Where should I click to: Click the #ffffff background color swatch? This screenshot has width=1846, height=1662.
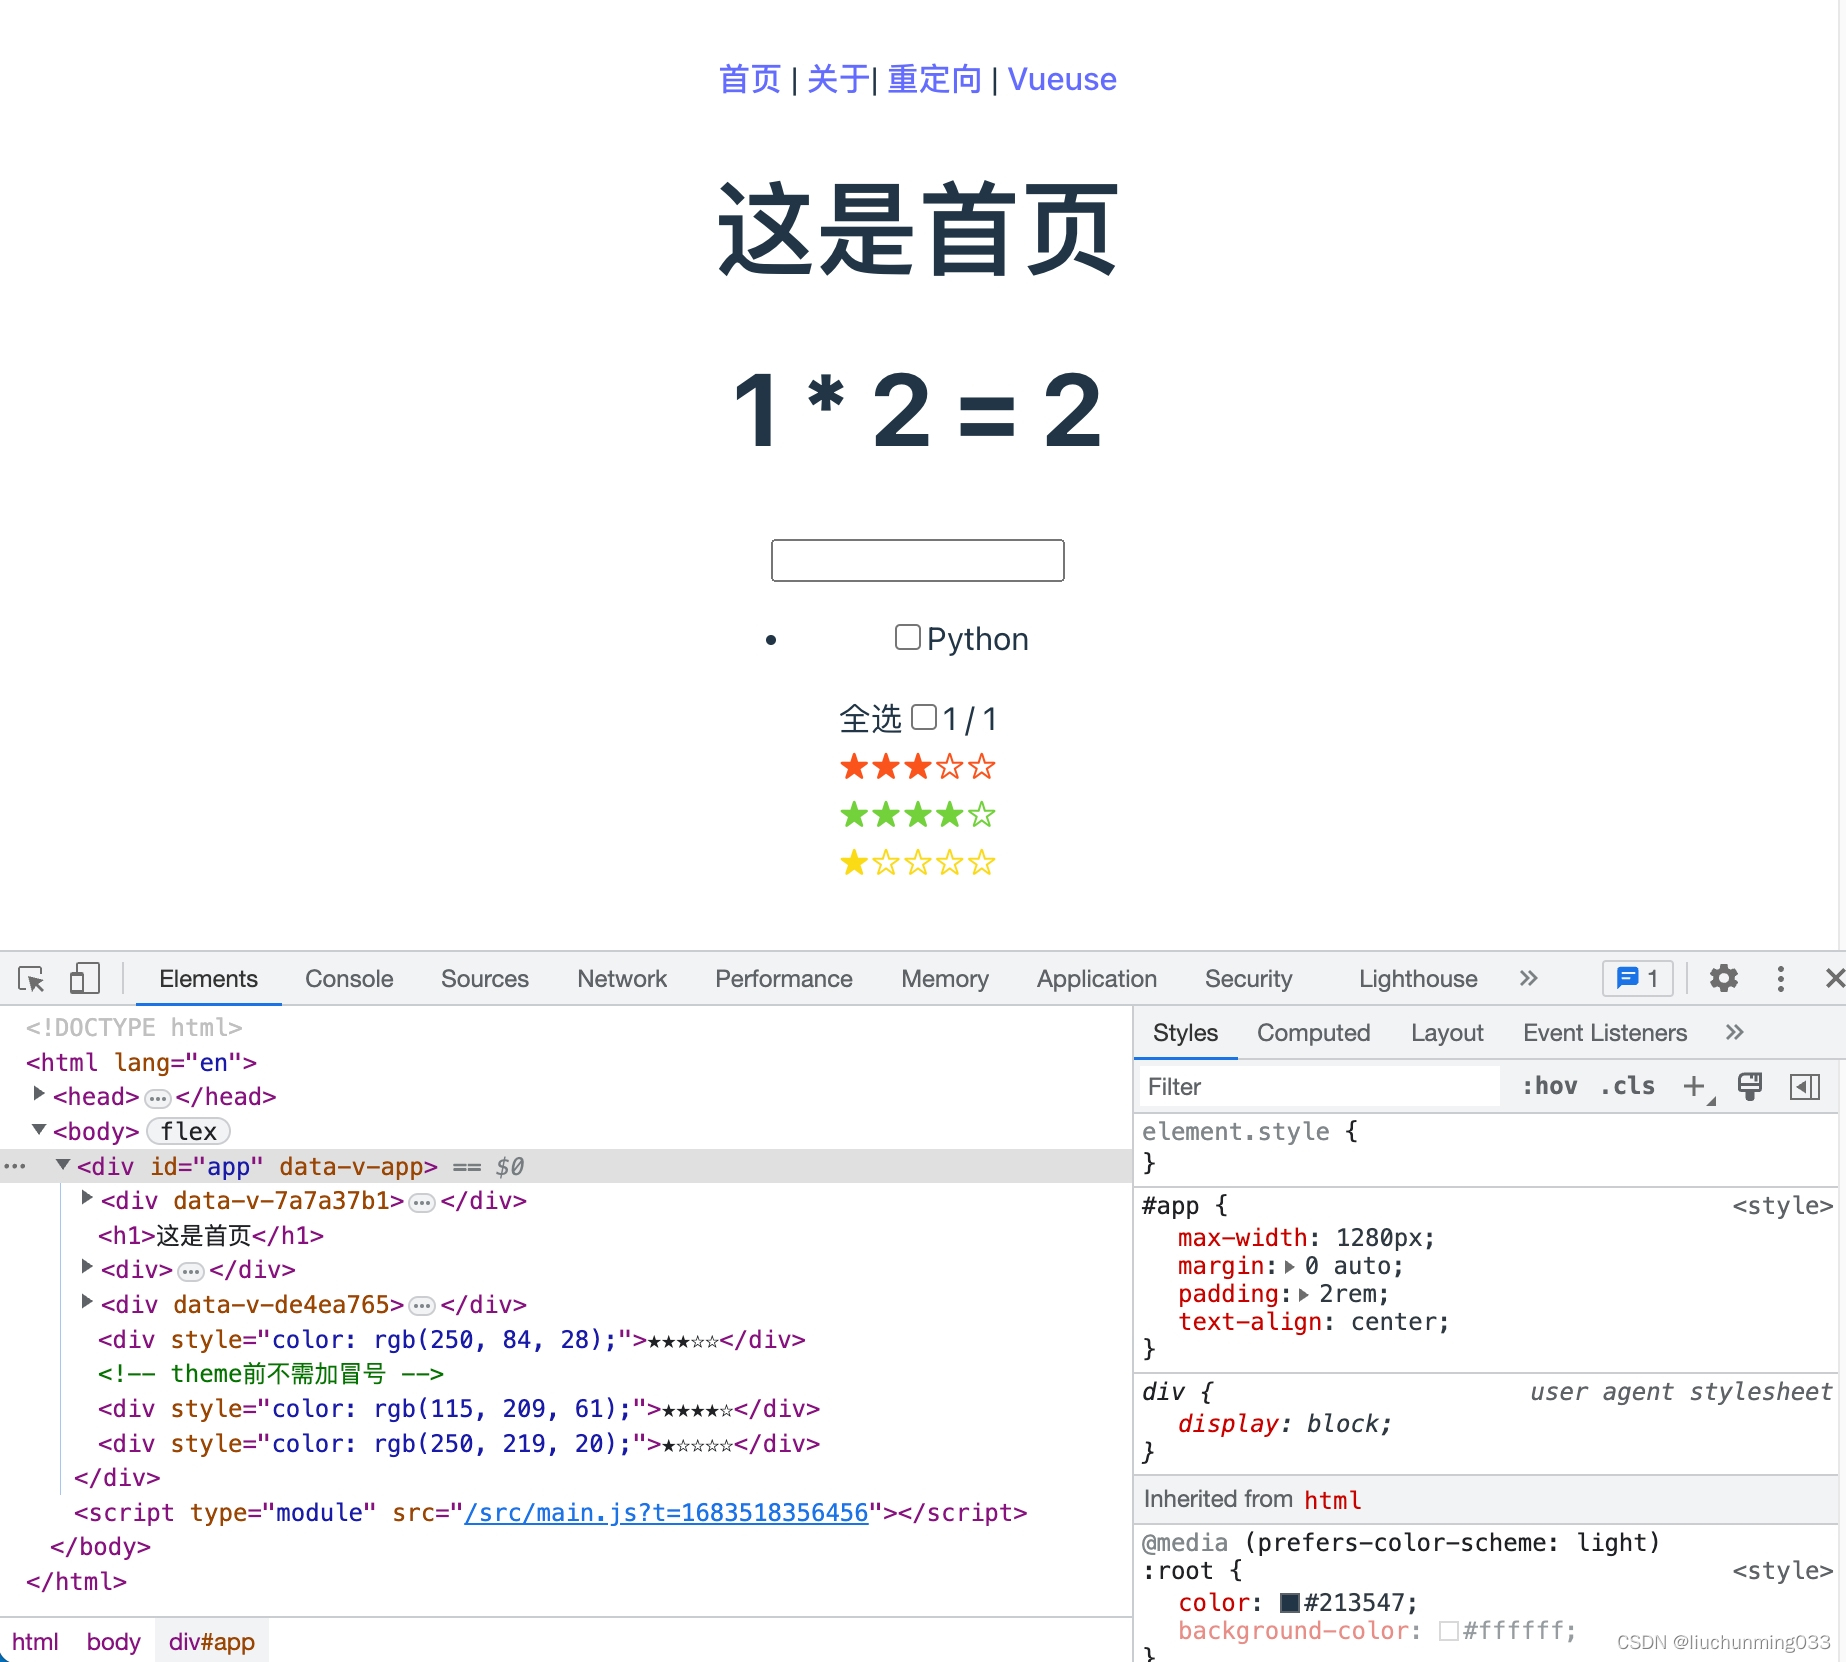[x=1448, y=1631]
